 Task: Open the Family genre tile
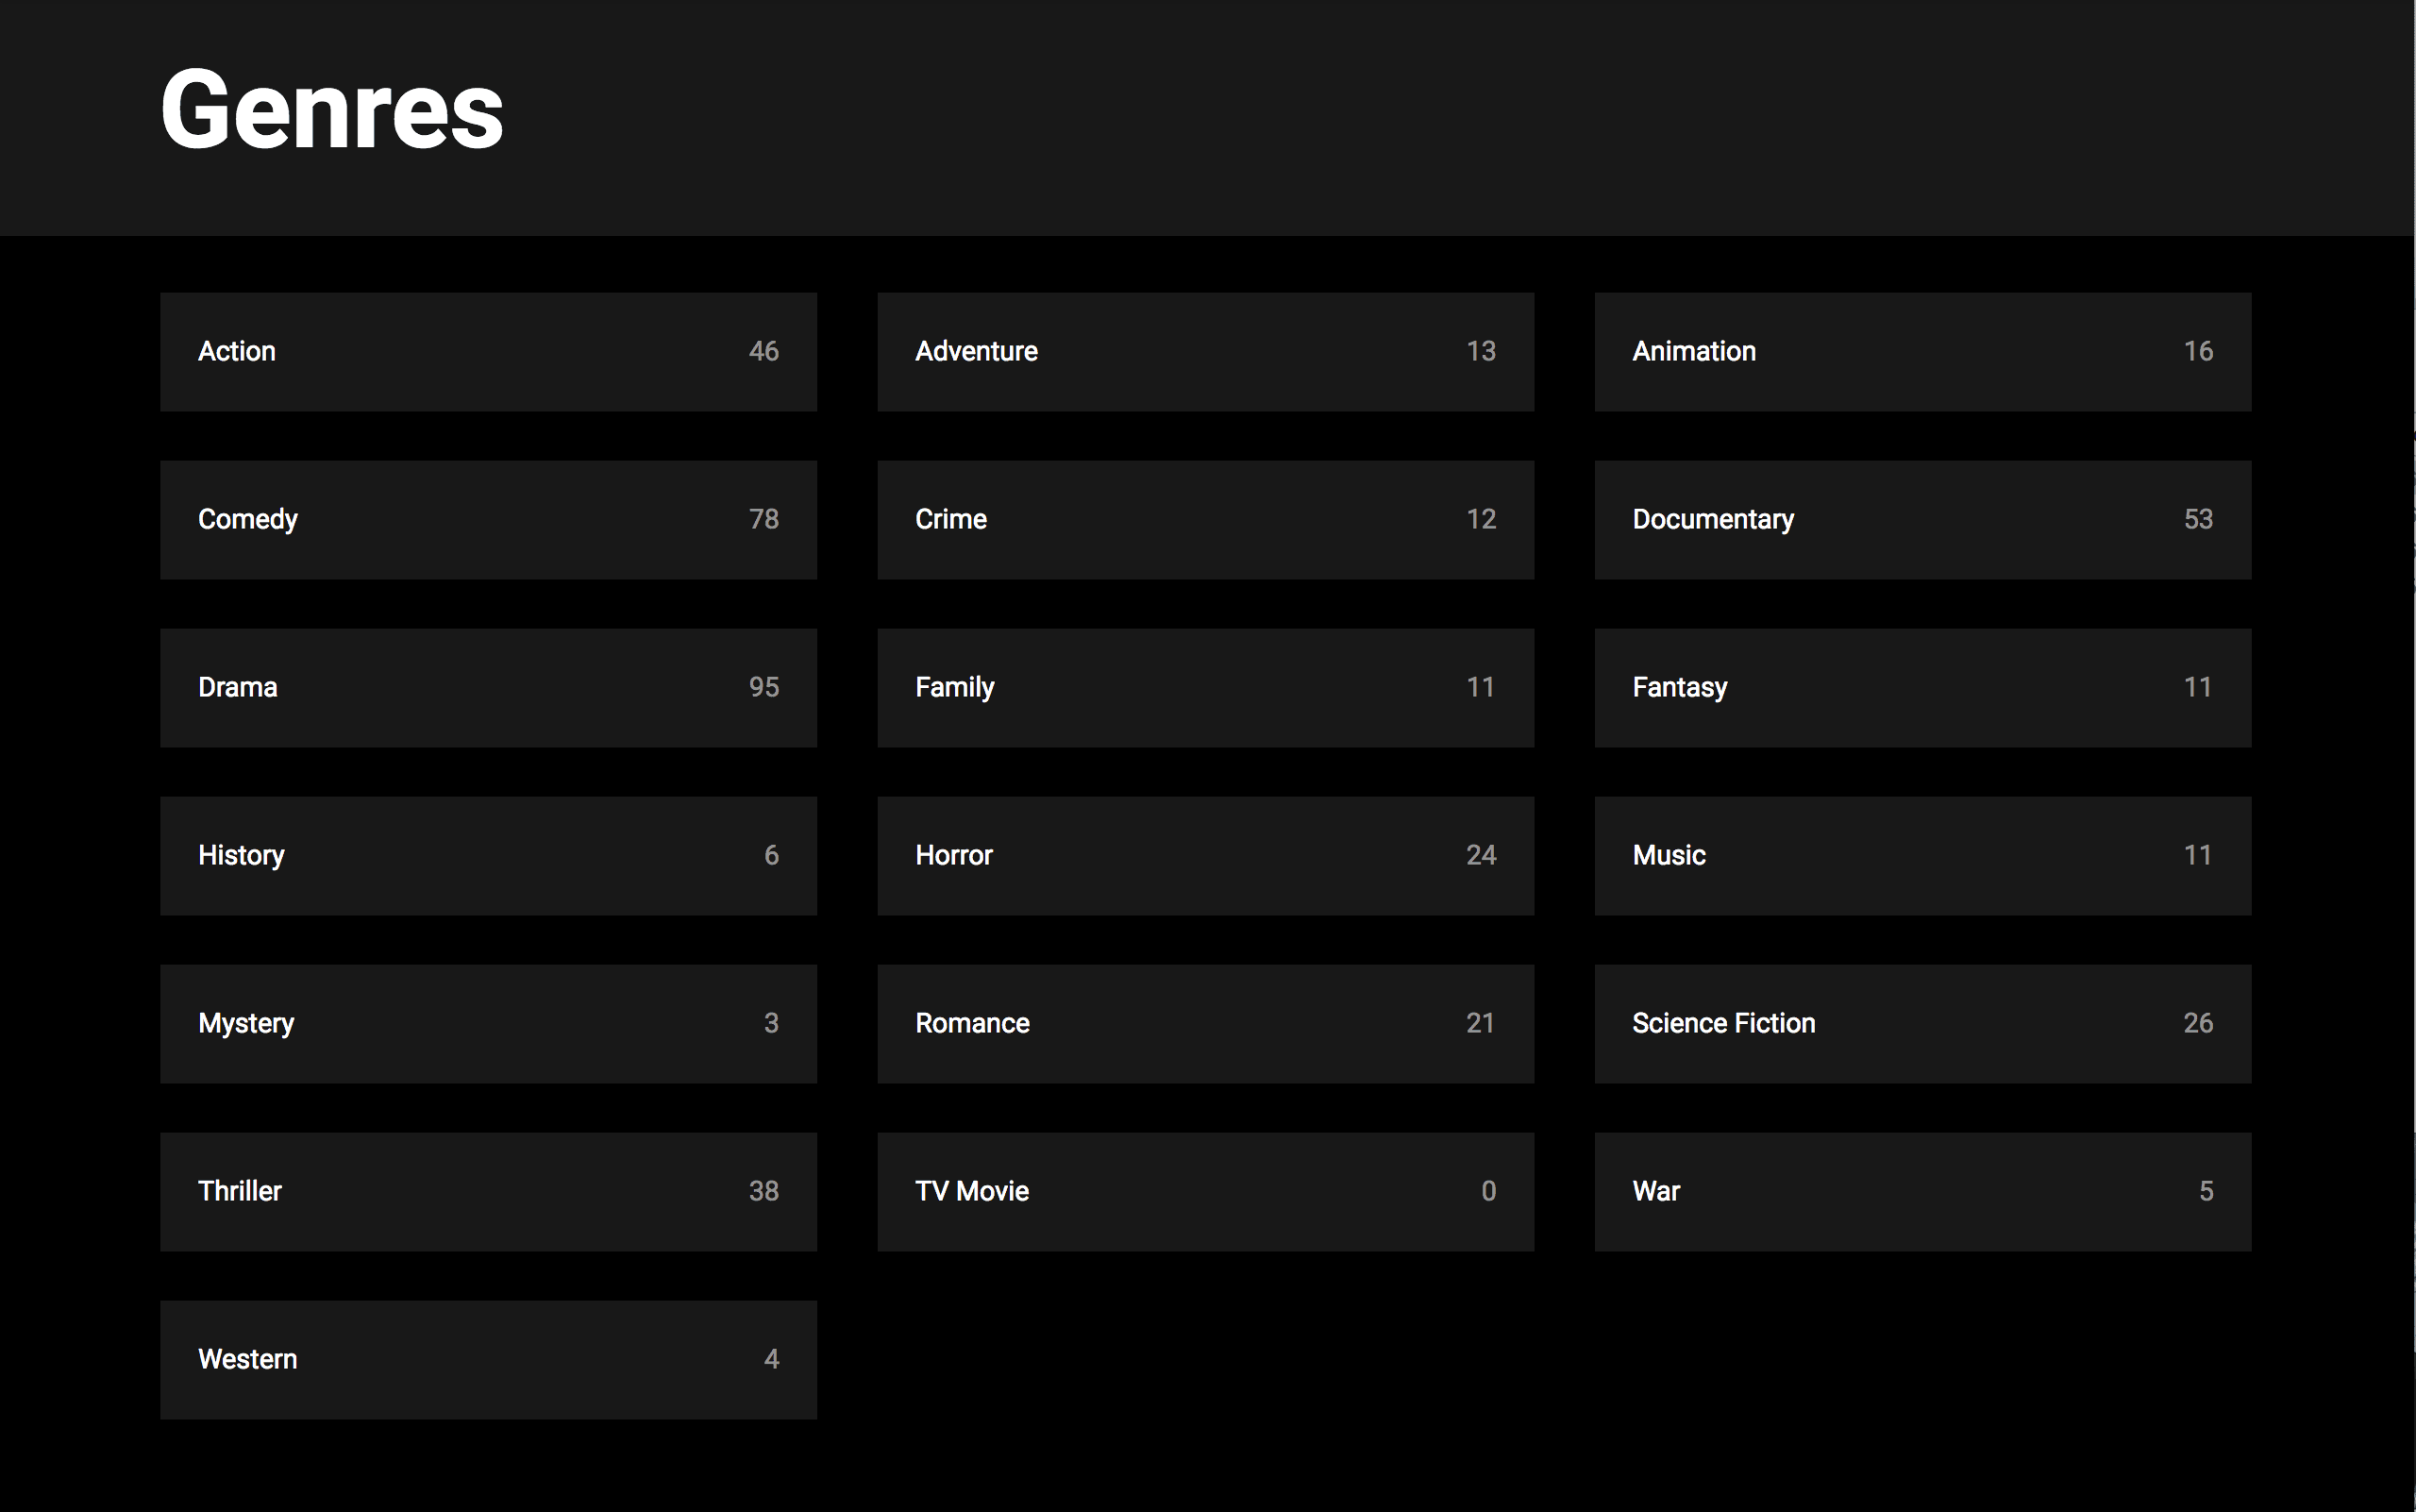[1206, 688]
